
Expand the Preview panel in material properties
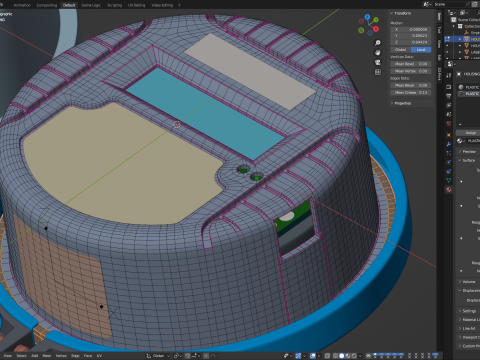(467, 151)
